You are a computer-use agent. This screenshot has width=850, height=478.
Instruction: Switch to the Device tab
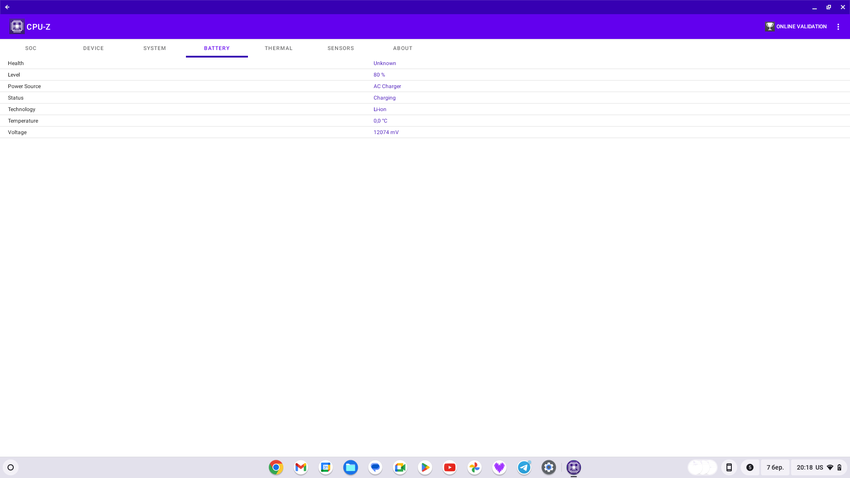[93, 48]
